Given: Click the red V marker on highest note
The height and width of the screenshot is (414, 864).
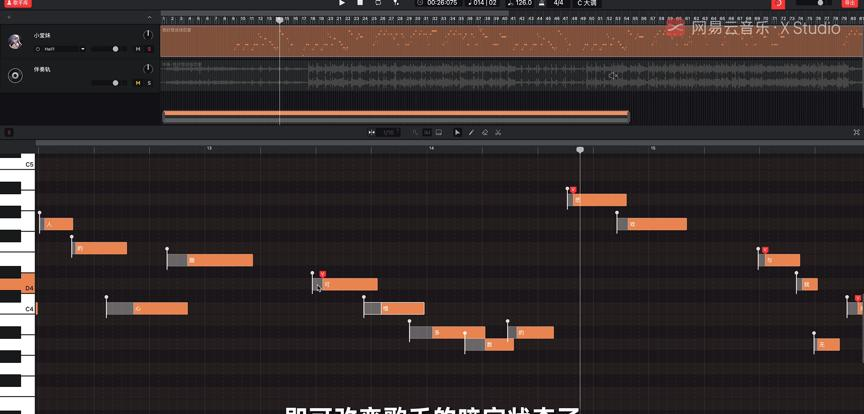Looking at the screenshot, I should pos(573,190).
